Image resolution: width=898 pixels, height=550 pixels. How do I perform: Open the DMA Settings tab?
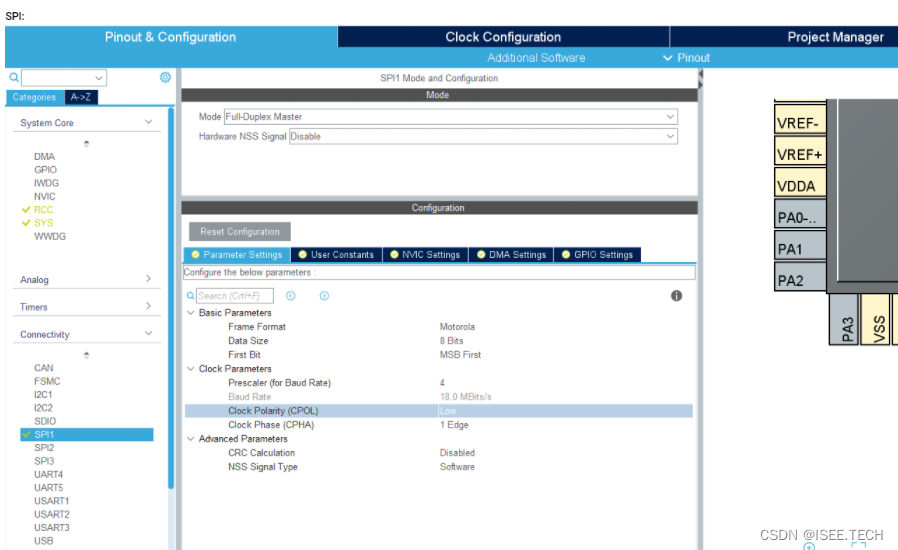pyautogui.click(x=511, y=254)
